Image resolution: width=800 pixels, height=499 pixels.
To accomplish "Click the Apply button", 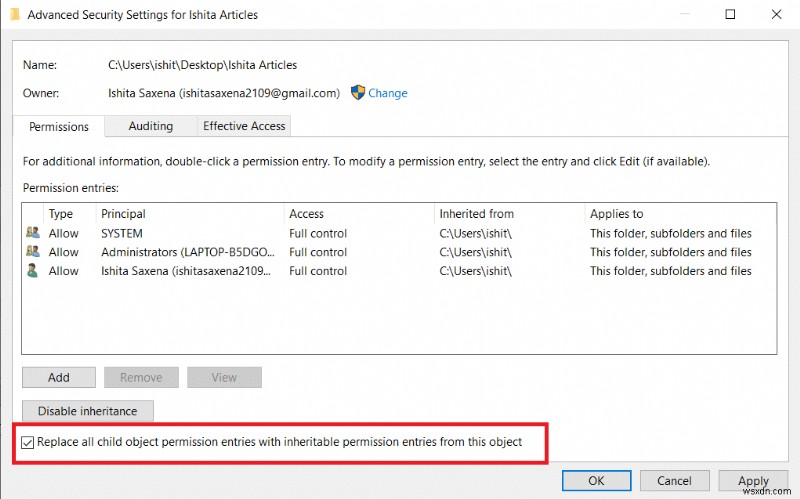I will pyautogui.click(x=752, y=481).
